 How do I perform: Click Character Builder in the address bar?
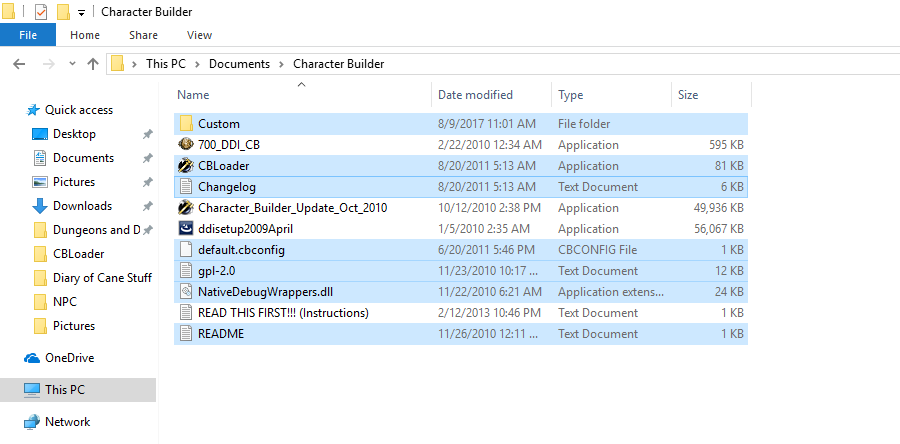coord(339,64)
